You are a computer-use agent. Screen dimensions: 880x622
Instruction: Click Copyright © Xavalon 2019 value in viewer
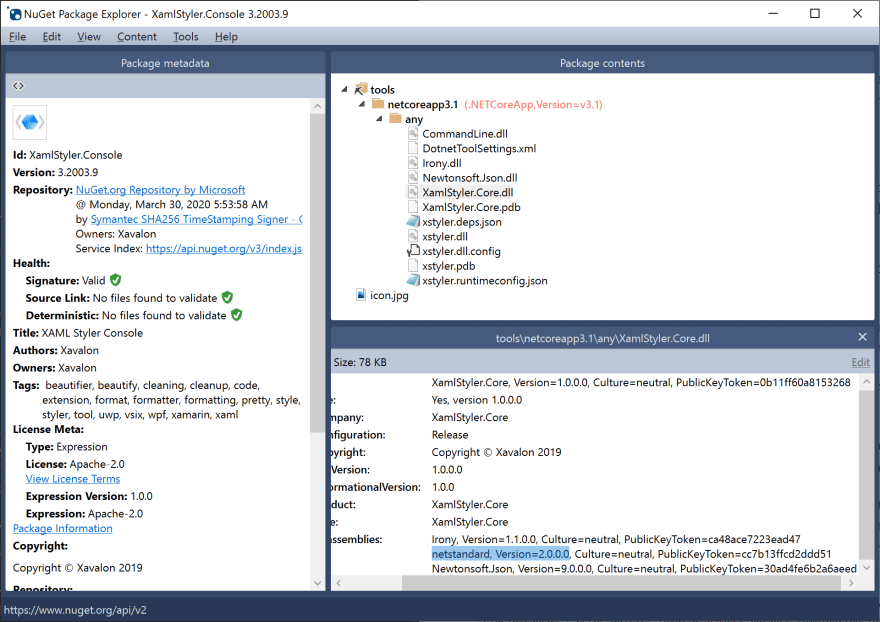coord(496,452)
